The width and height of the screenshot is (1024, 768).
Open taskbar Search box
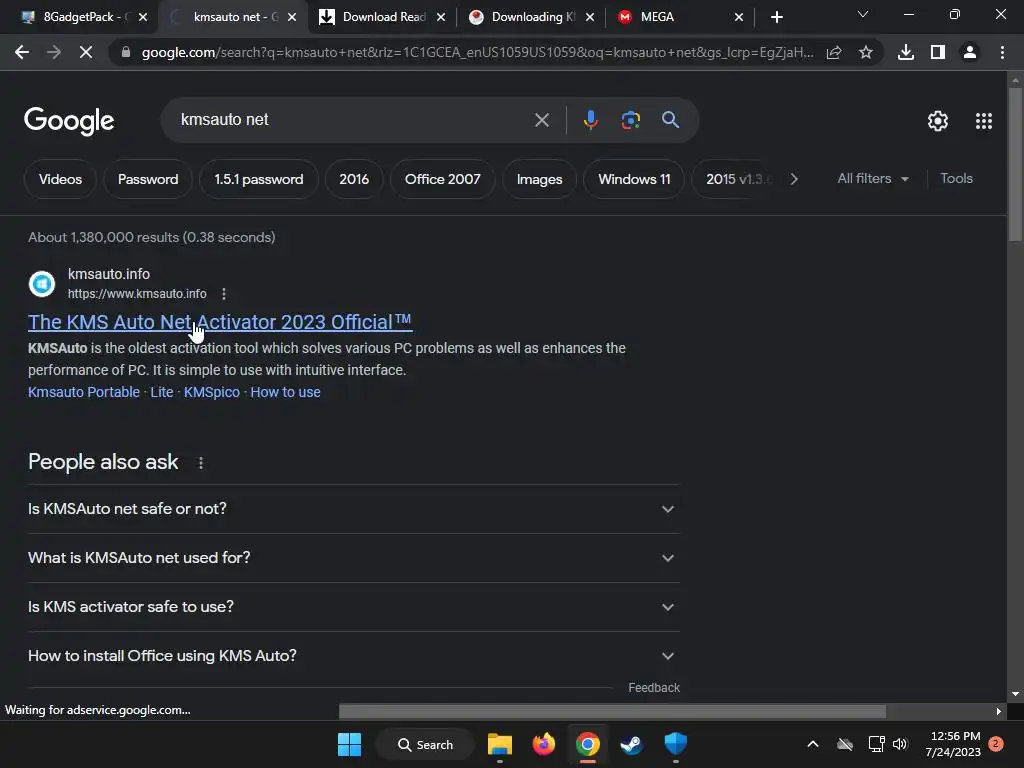(425, 744)
